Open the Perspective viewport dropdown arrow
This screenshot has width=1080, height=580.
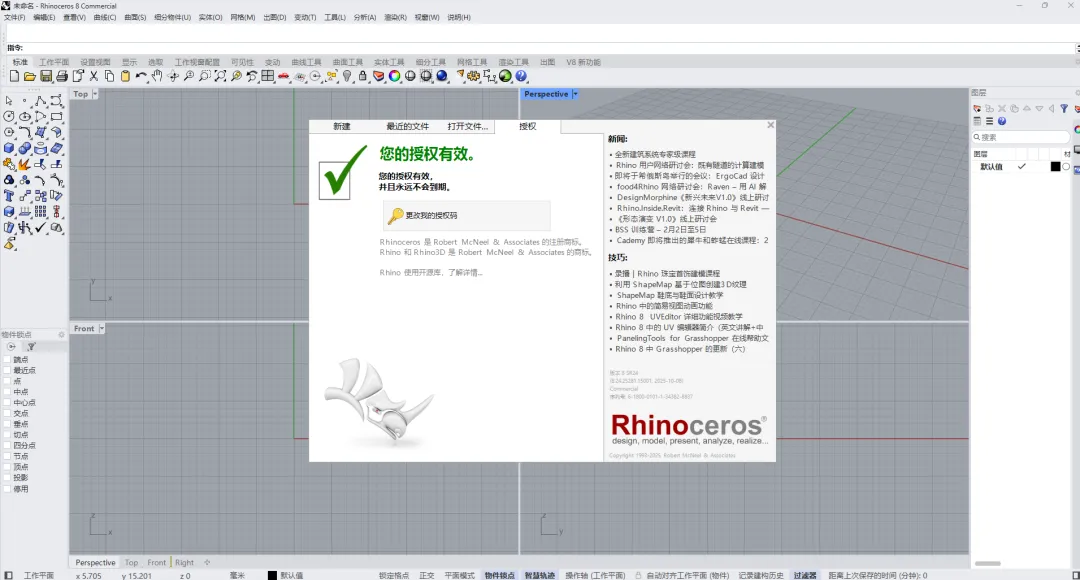575,94
